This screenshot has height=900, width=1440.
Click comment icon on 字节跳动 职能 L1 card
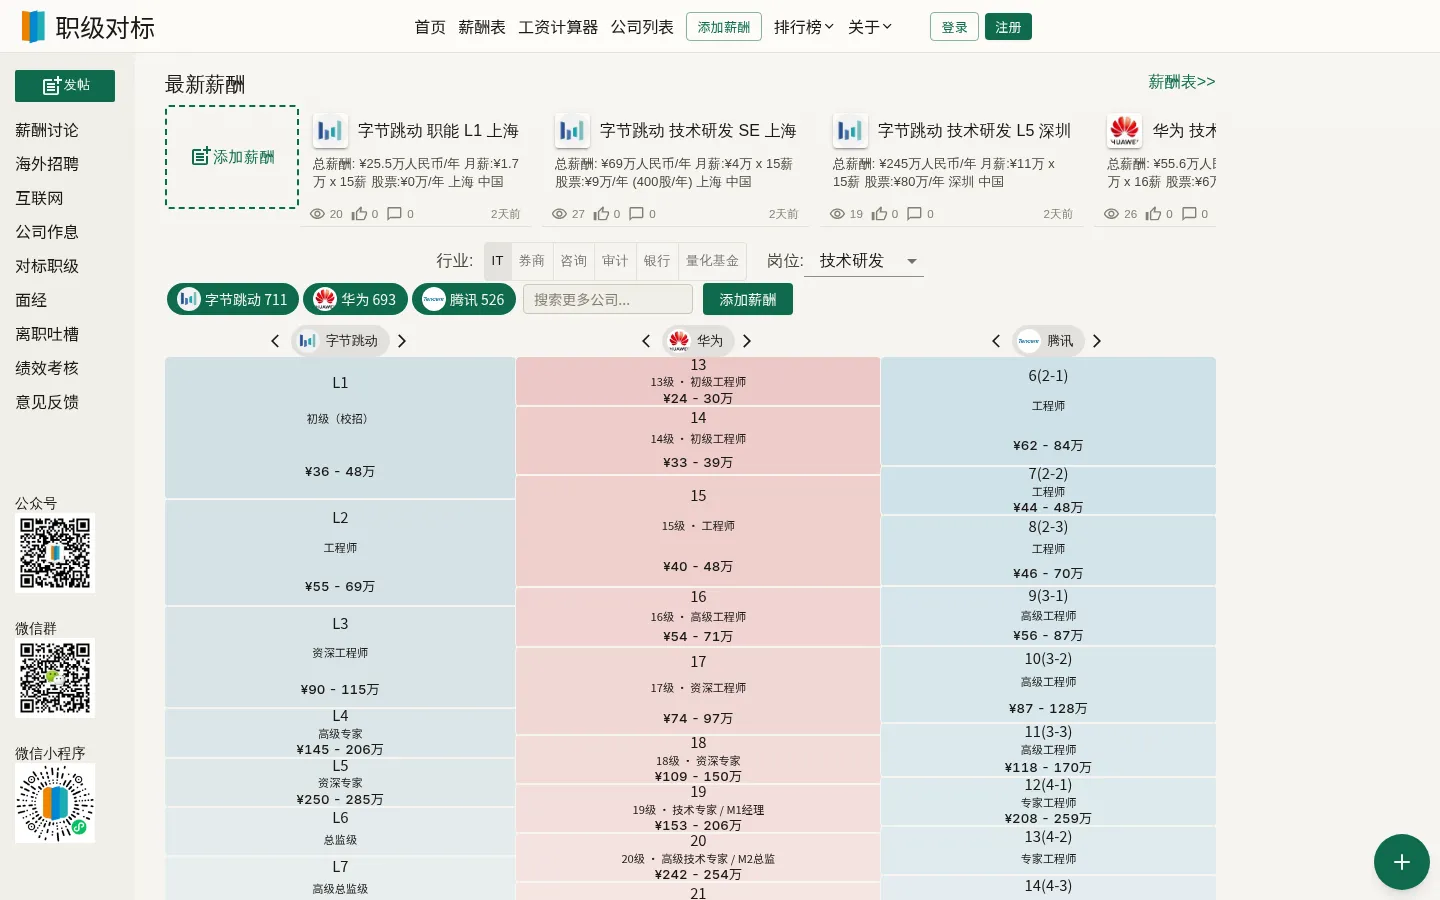point(394,214)
